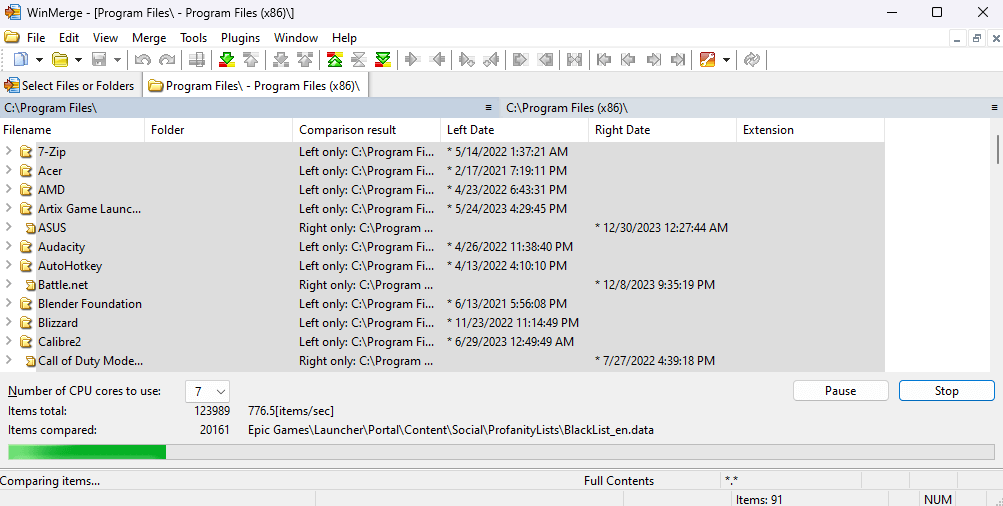Image resolution: width=1003 pixels, height=506 pixels.
Task: Click the All Right icon
Action: (521, 60)
